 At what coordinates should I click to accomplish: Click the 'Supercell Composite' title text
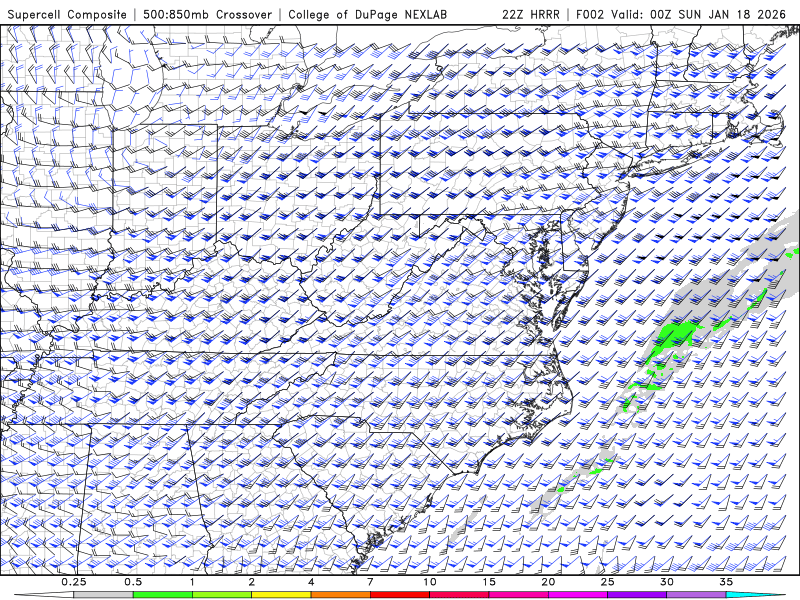point(67,14)
